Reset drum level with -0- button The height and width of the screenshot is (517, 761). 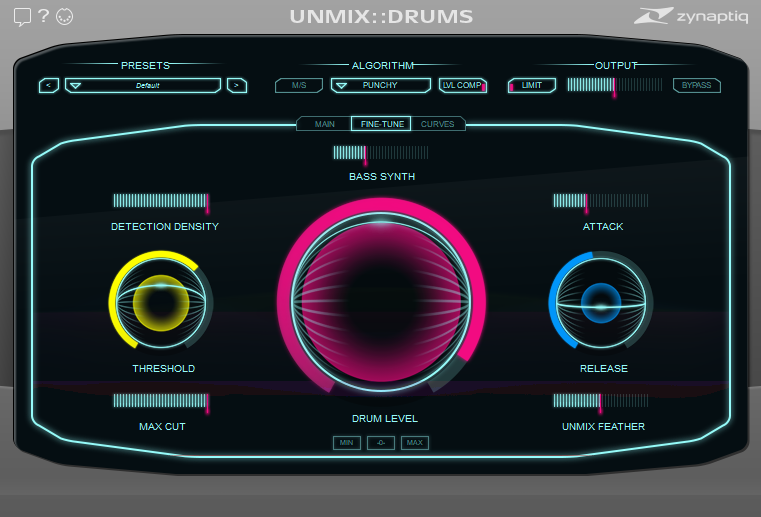[x=380, y=443]
